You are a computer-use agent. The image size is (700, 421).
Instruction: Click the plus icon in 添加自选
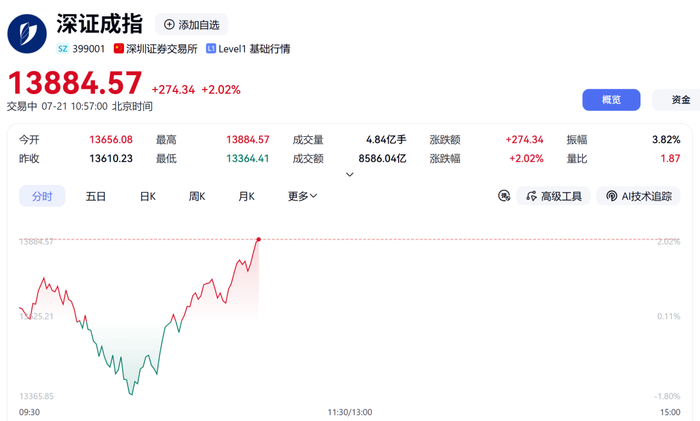(x=169, y=25)
